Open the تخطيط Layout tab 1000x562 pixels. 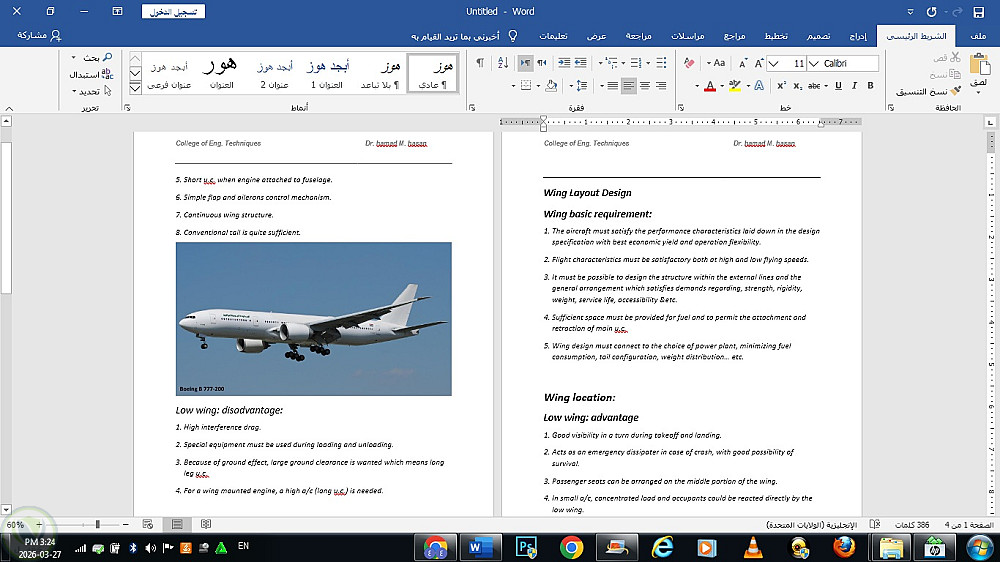coord(776,36)
